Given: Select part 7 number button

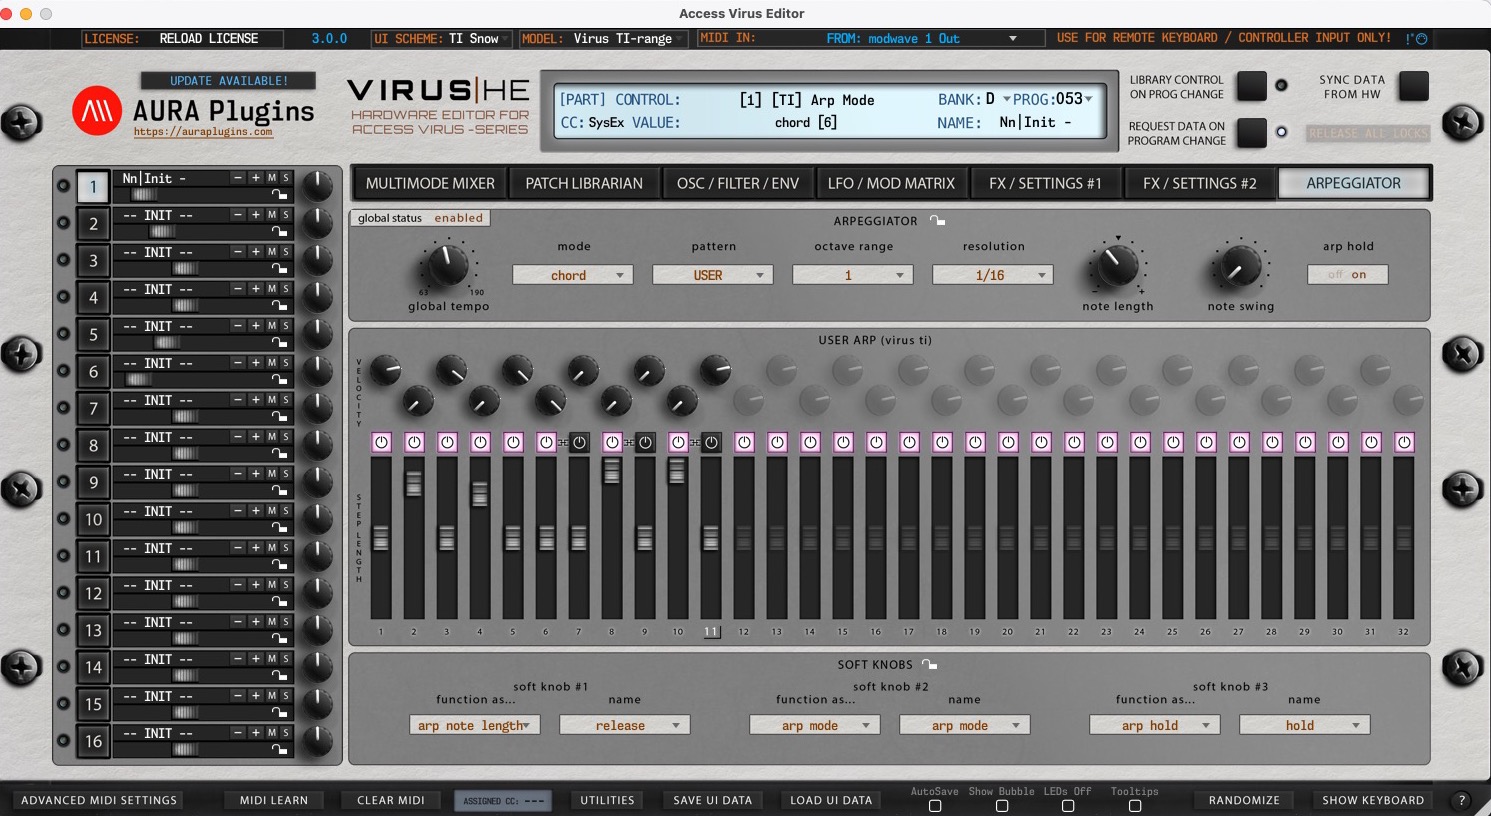Looking at the screenshot, I should point(93,408).
